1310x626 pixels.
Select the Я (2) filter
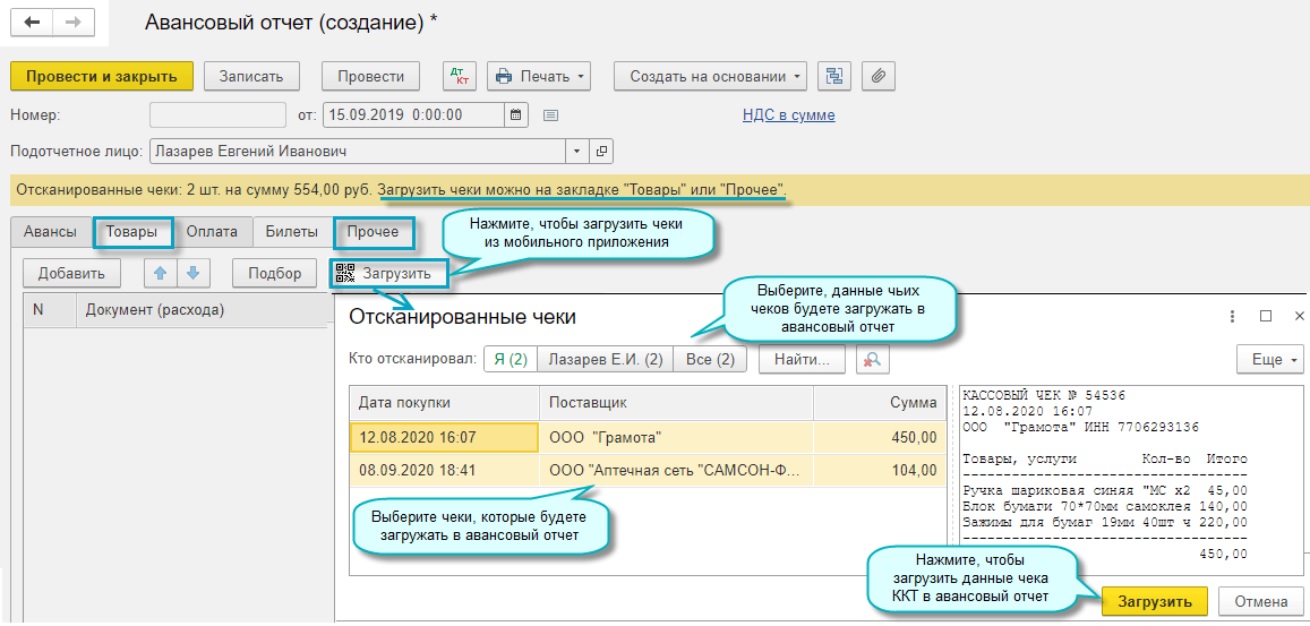pyautogui.click(x=510, y=359)
